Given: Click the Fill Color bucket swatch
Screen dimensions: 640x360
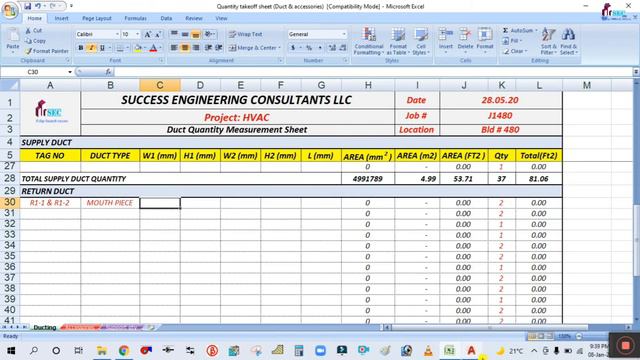Looking at the screenshot, I should click(x=138, y=48).
